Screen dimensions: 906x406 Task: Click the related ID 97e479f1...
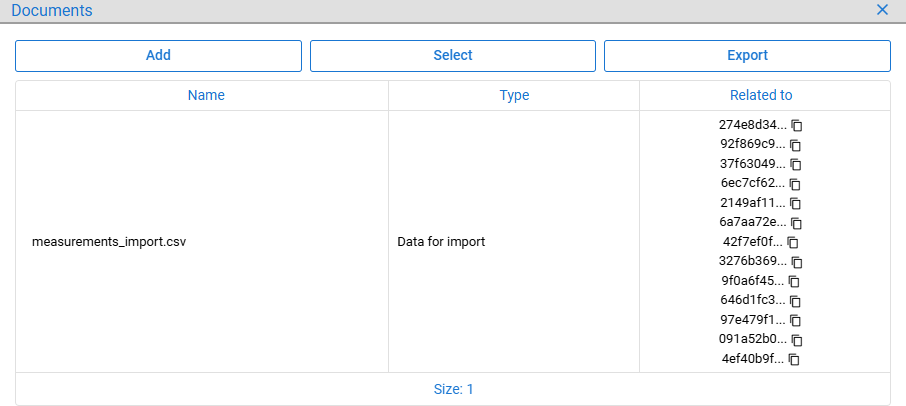click(753, 319)
